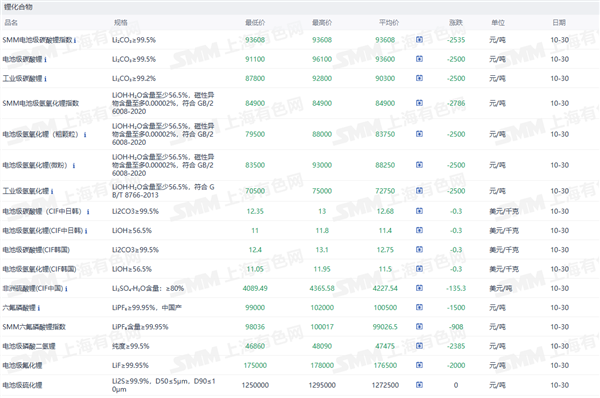Open chart icon for 六氟磷酸锂 100500 row

[x=419, y=307]
